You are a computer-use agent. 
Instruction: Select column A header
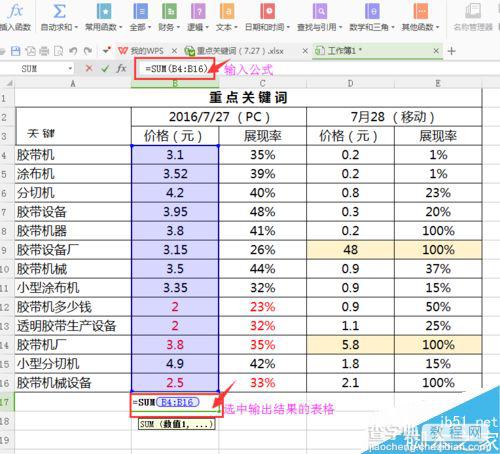pyautogui.click(x=73, y=83)
